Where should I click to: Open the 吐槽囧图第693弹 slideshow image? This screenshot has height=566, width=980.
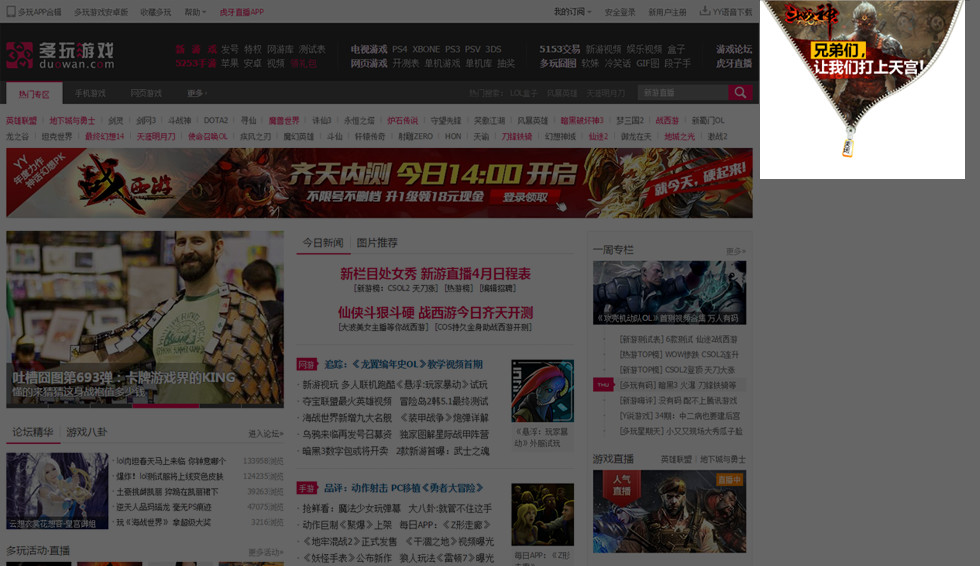coord(145,319)
